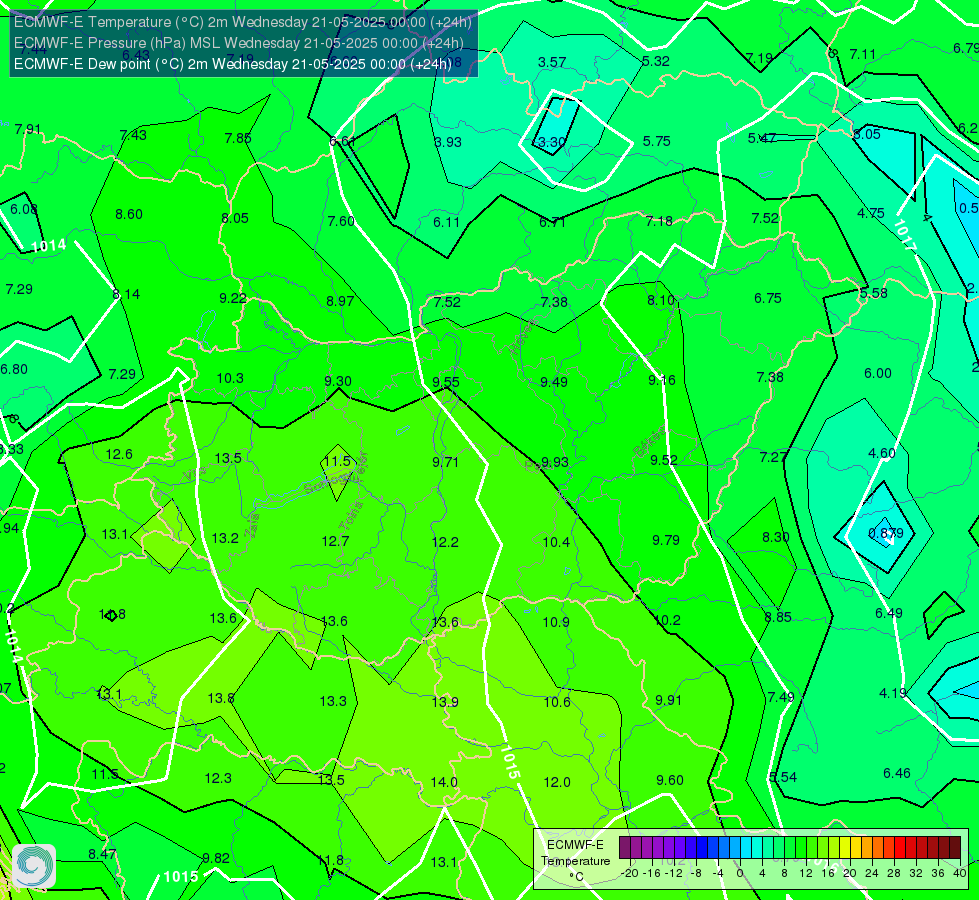Click the '9.22' temperature value

(x=233, y=299)
